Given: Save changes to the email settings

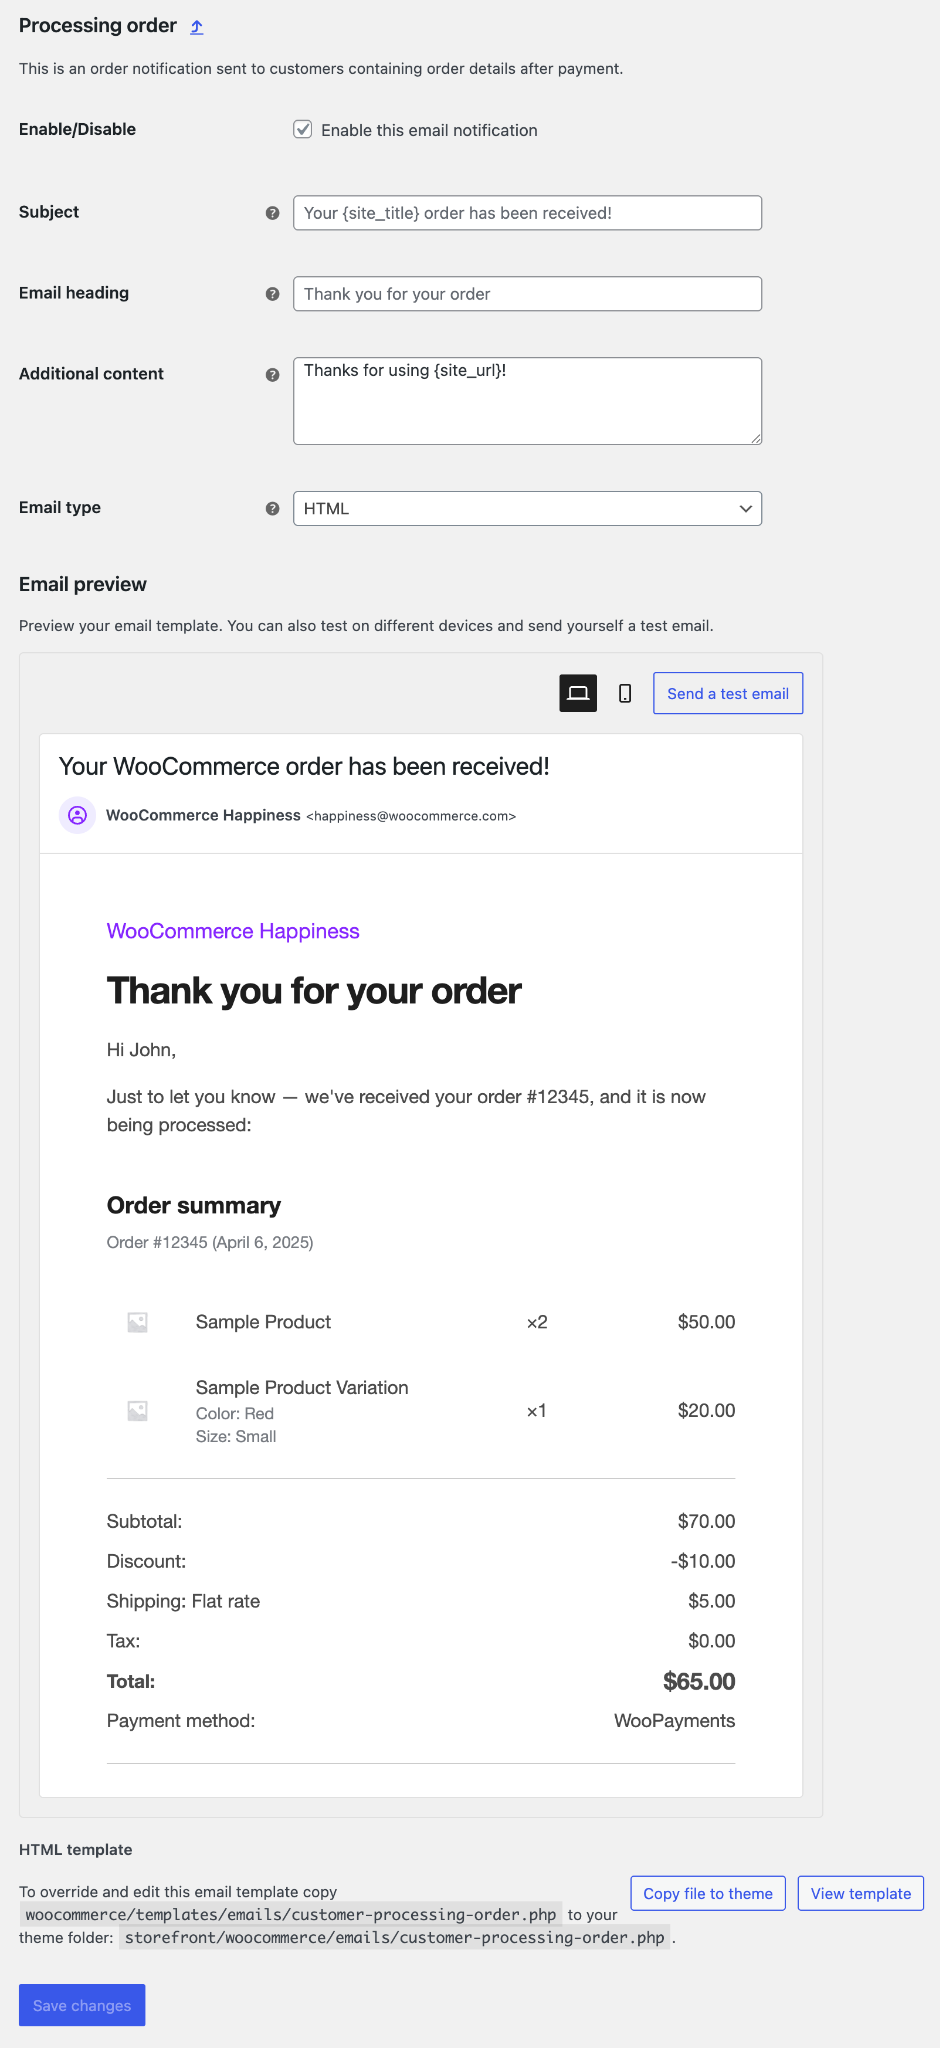Looking at the screenshot, I should [81, 2005].
